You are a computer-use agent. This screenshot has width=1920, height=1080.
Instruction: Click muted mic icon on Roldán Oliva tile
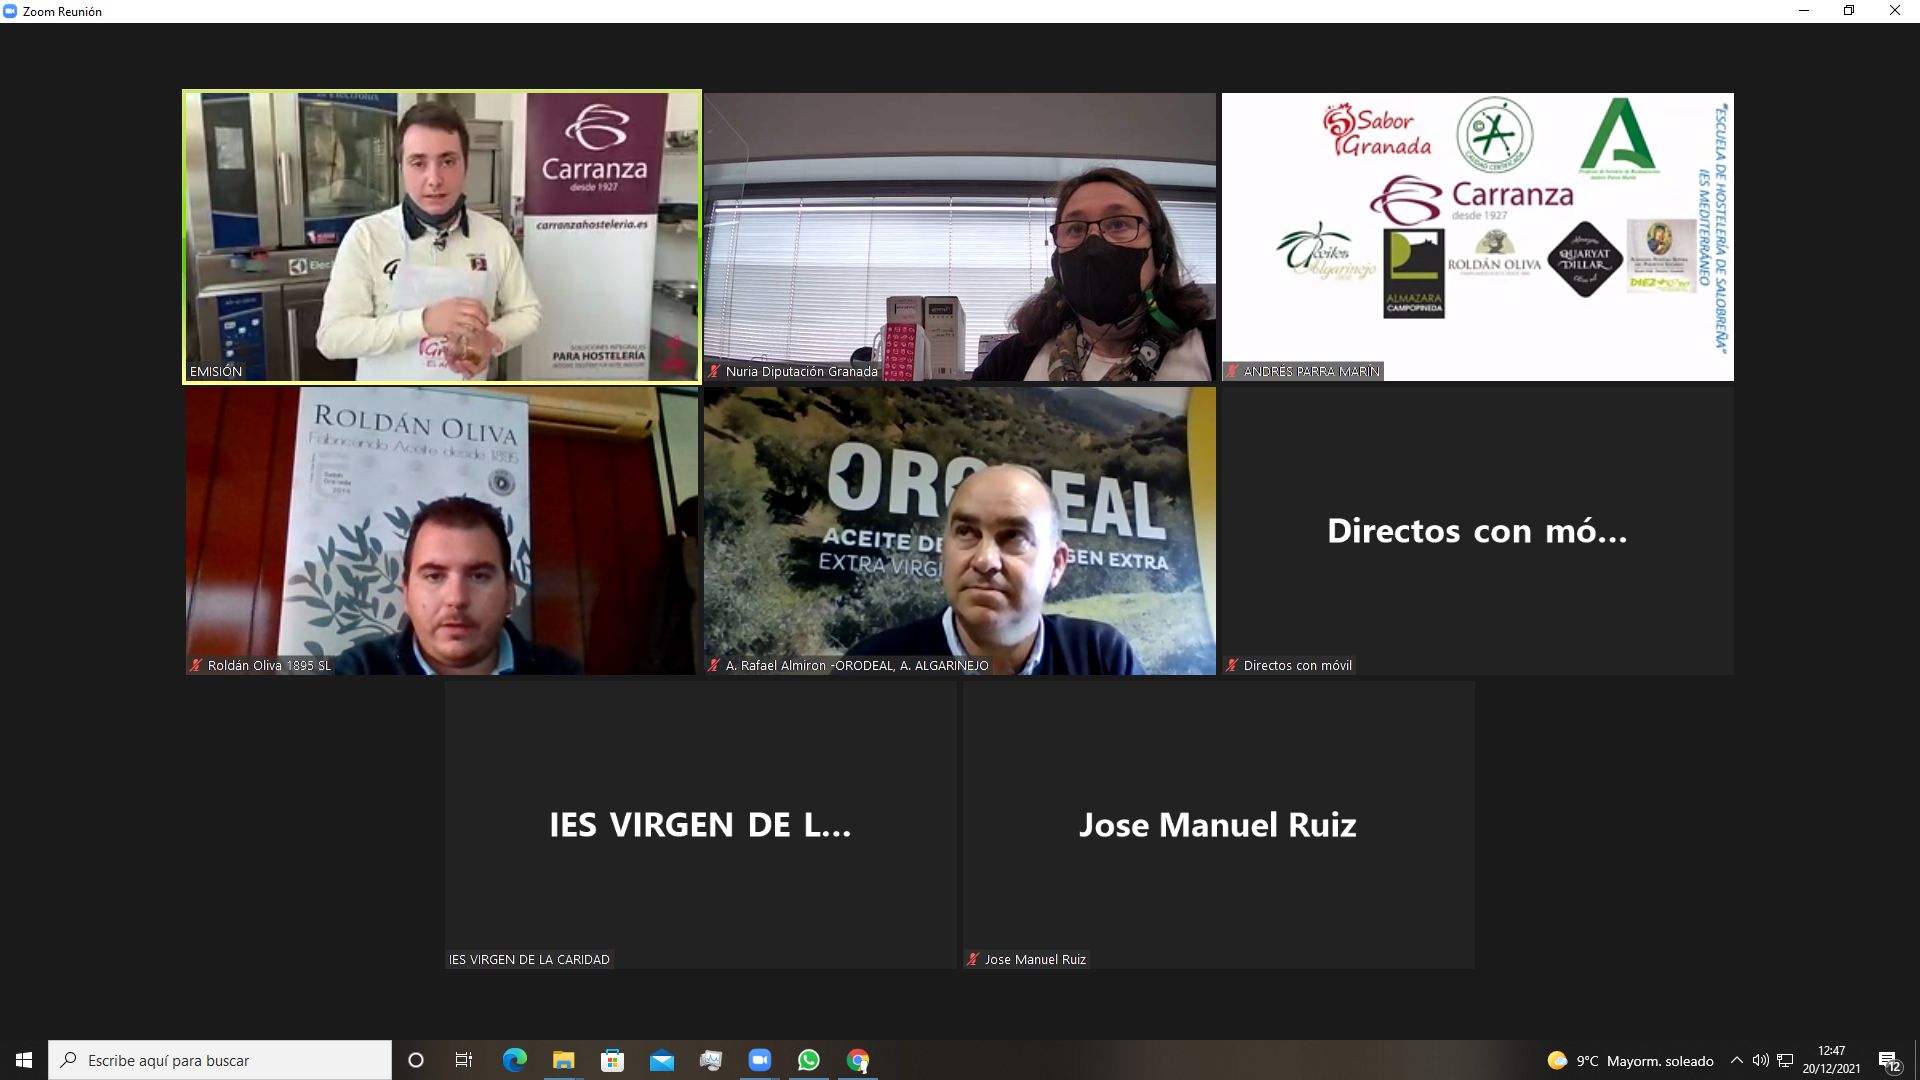196,665
